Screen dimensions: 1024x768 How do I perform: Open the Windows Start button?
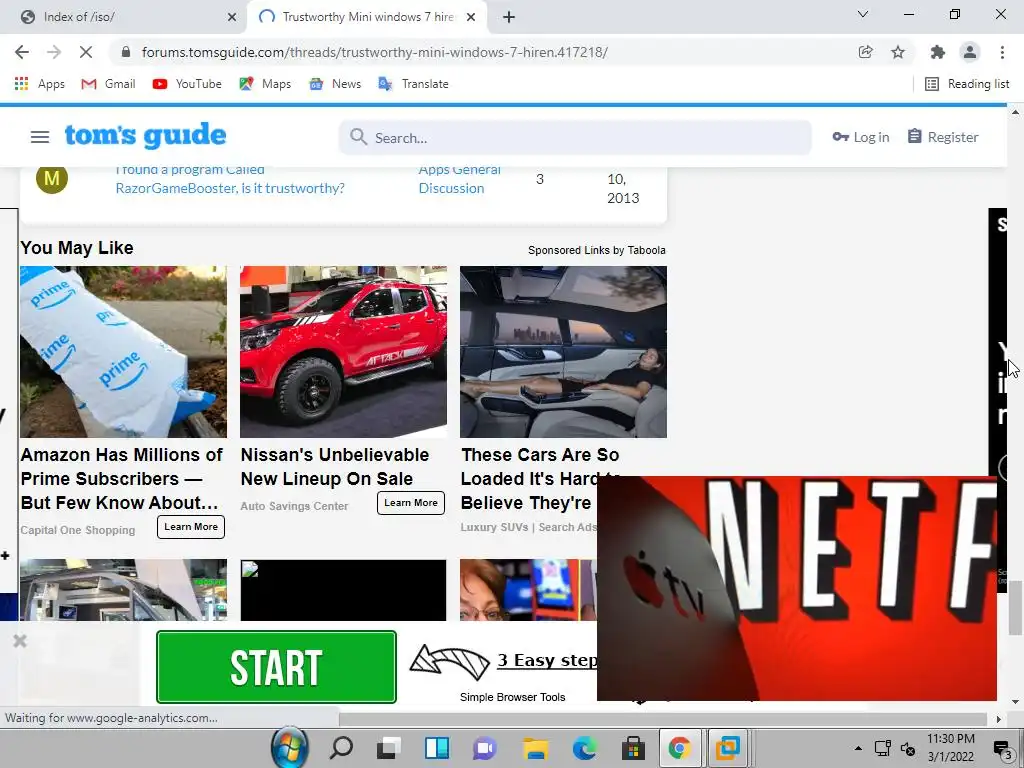click(x=289, y=747)
